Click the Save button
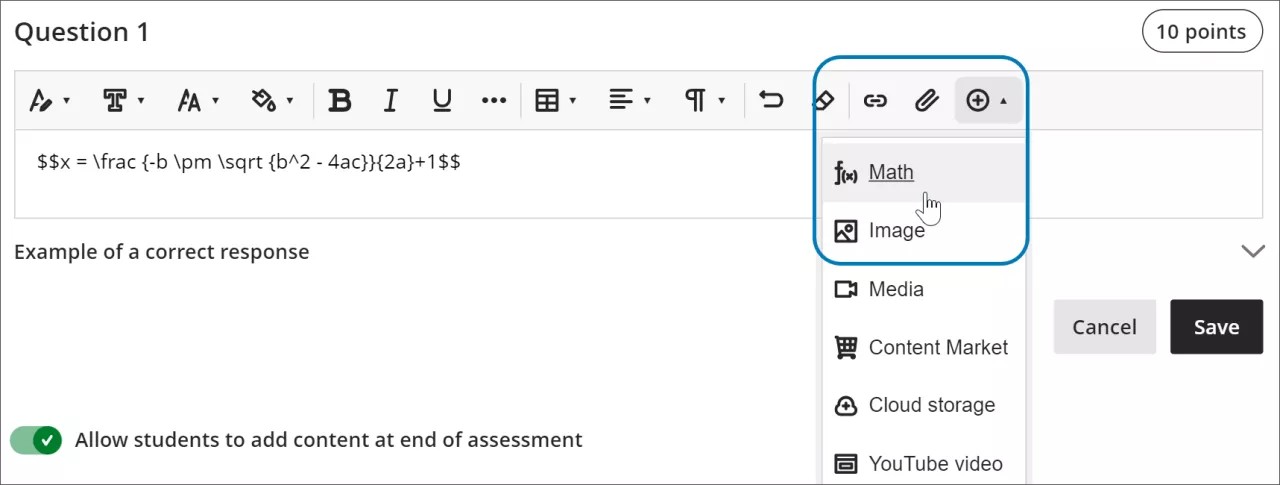The height and width of the screenshot is (485, 1280). coord(1216,327)
